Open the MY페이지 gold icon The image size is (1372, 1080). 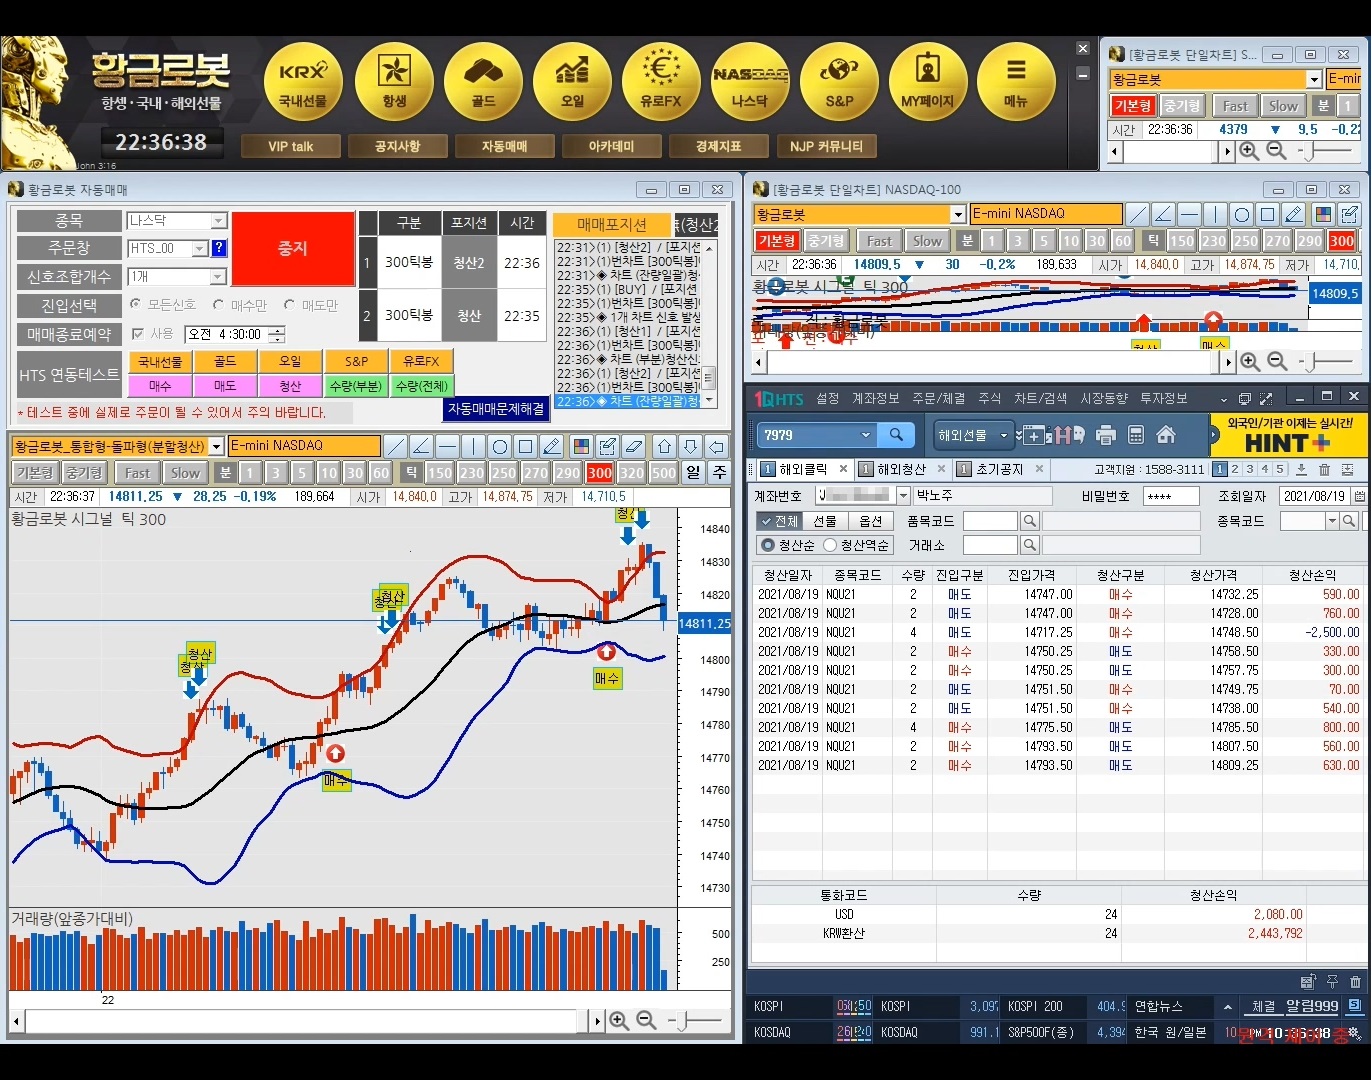[928, 82]
